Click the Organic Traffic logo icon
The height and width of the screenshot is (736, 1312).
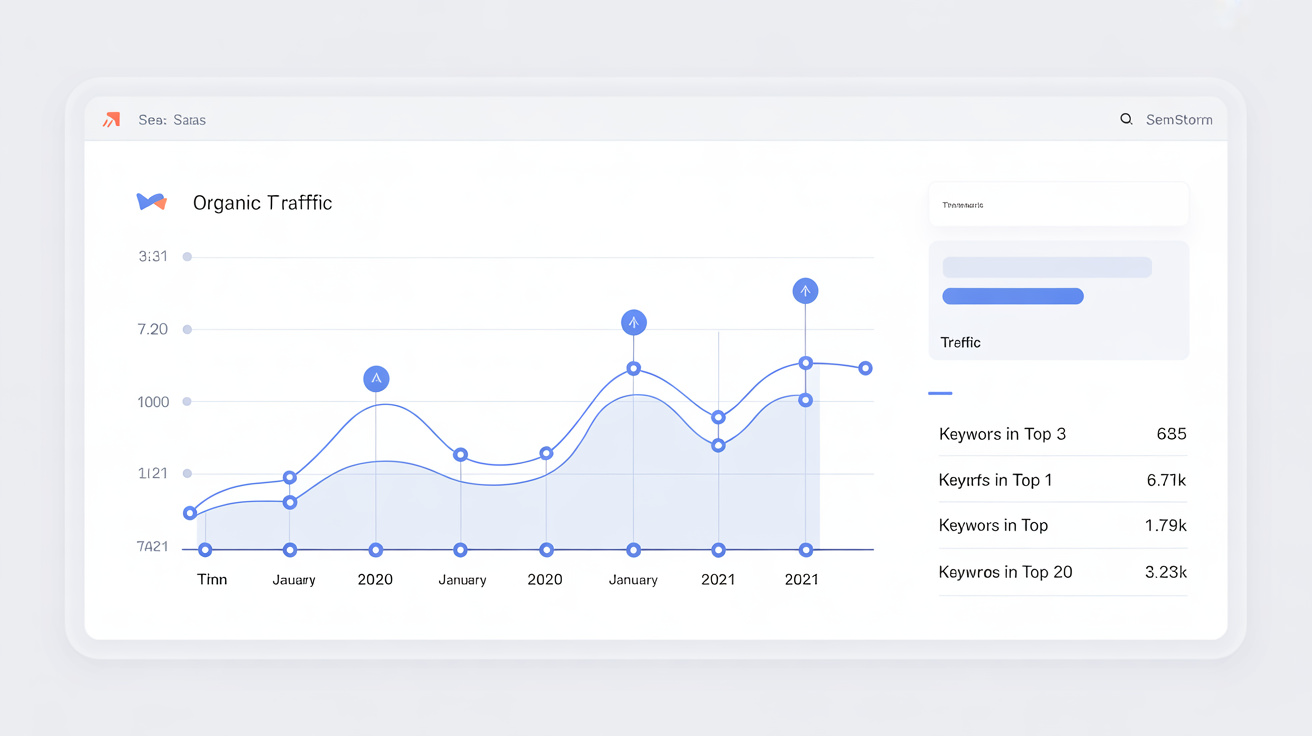pyautogui.click(x=151, y=202)
